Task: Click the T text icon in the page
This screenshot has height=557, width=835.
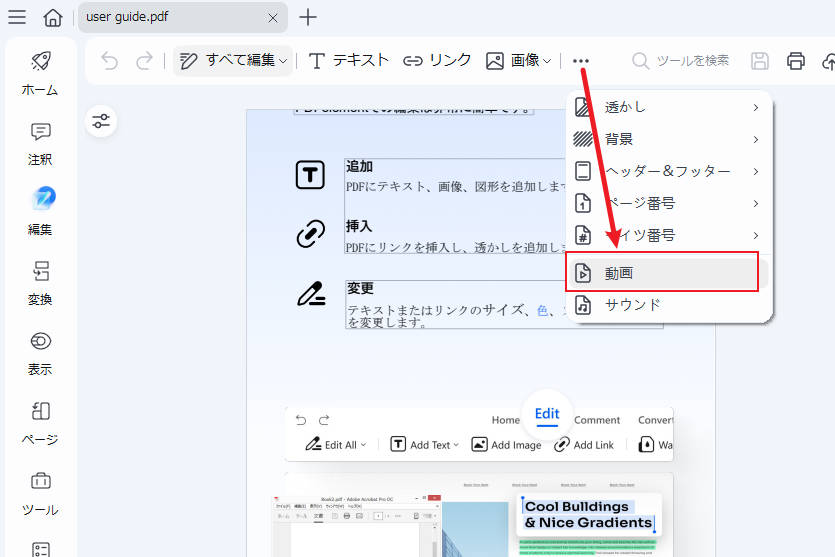Action: (x=310, y=175)
